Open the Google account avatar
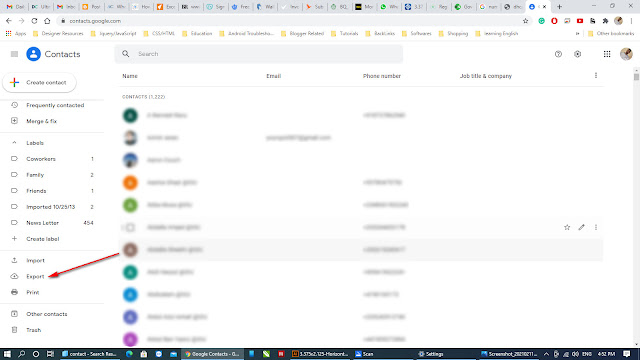 tap(626, 54)
